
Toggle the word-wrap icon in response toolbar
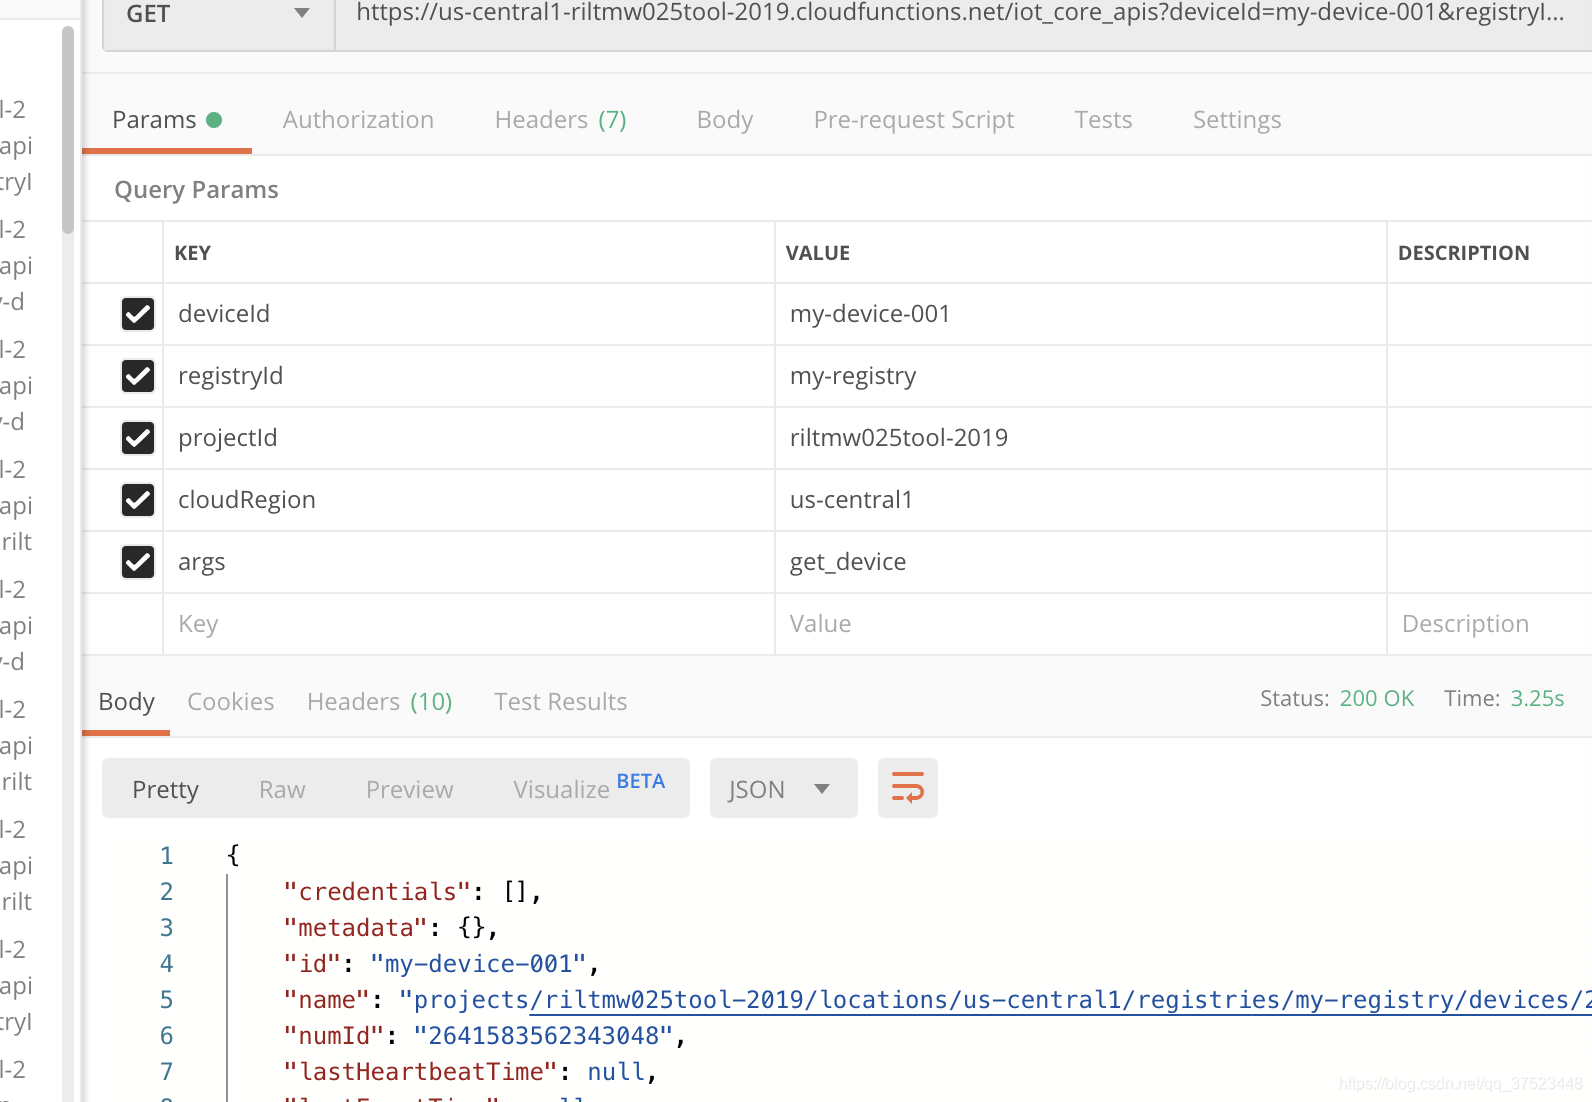907,788
